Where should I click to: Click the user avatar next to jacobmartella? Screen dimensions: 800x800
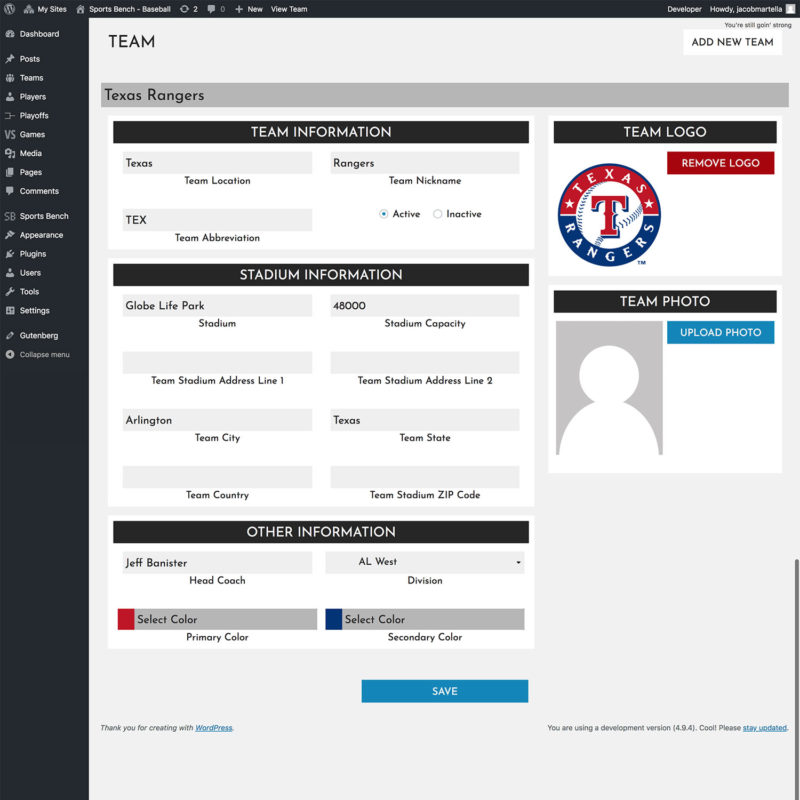pos(790,9)
